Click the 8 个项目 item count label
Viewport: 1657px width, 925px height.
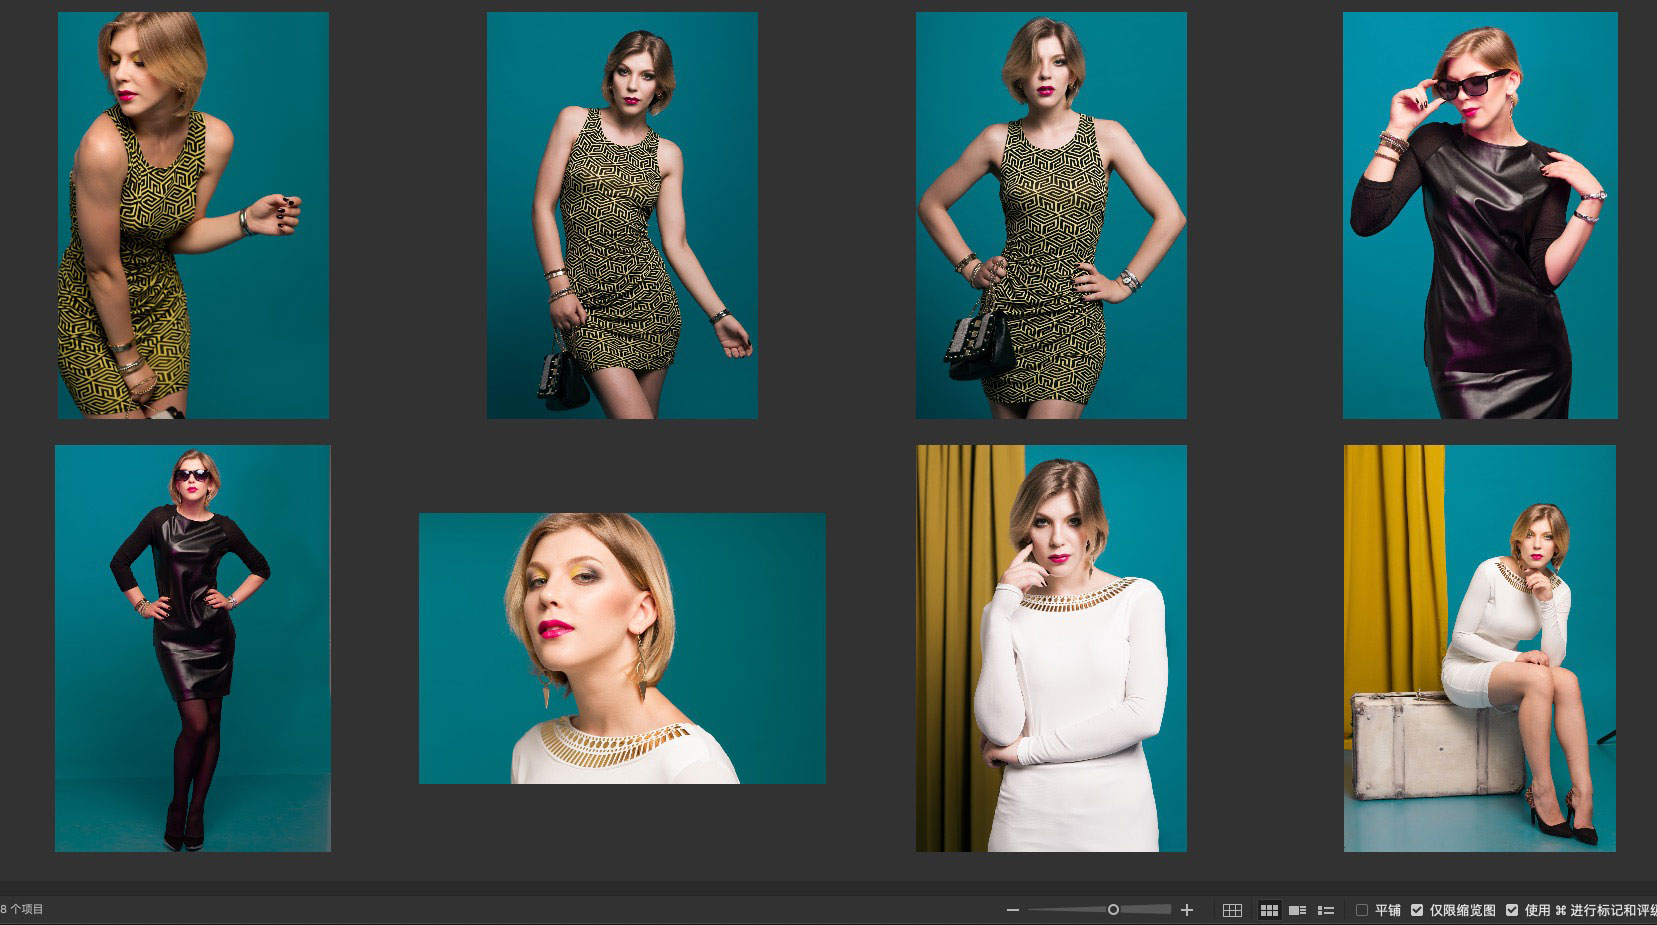[23, 910]
